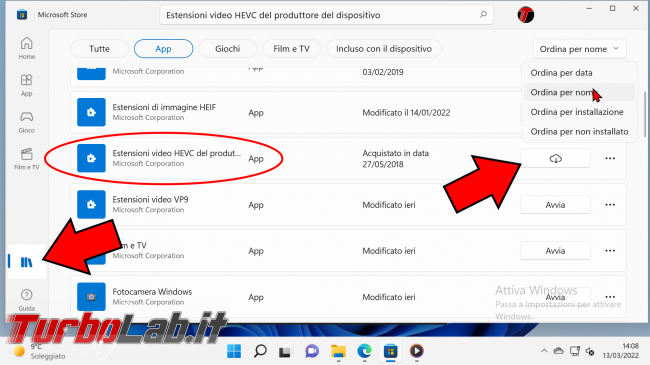650x365 pixels.
Task: Open Film e TV in sidebar
Action: [27, 159]
